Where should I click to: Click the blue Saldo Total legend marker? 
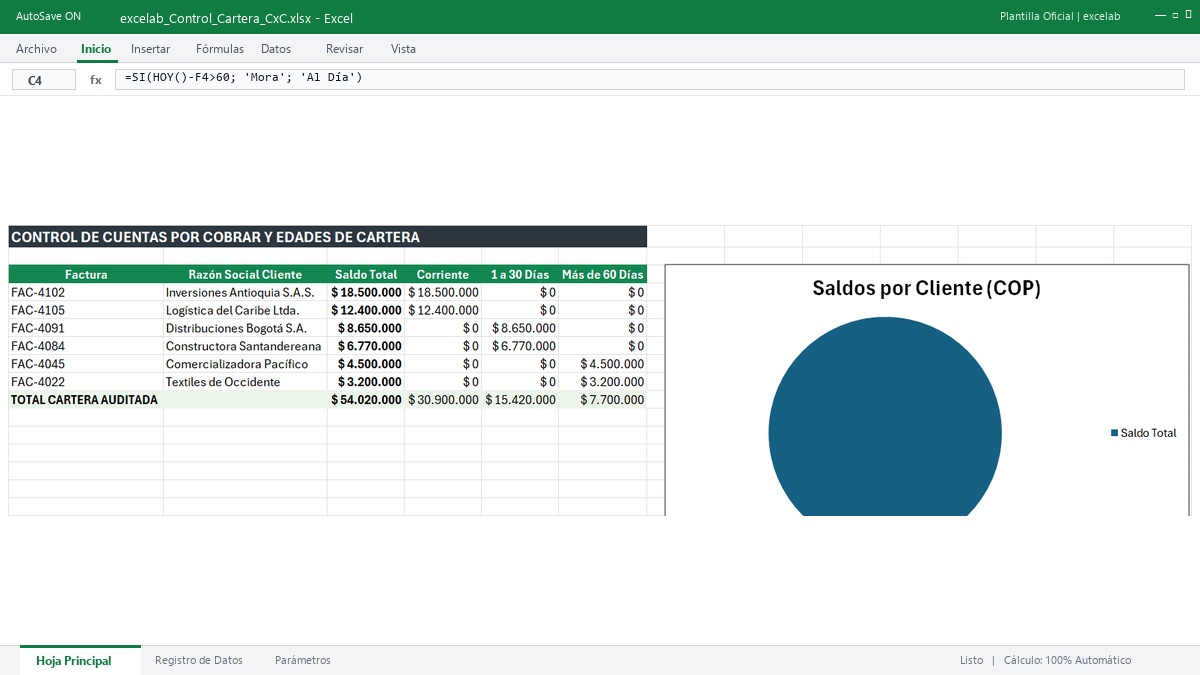click(x=1114, y=433)
